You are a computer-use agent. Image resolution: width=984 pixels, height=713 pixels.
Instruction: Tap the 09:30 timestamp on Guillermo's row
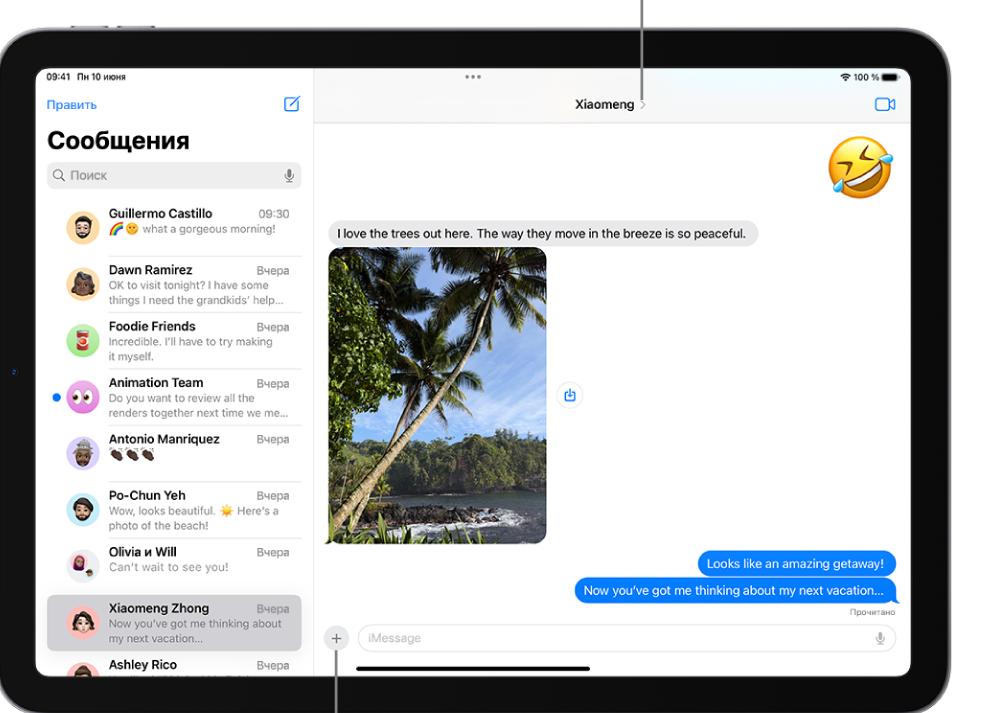pyautogui.click(x=274, y=214)
